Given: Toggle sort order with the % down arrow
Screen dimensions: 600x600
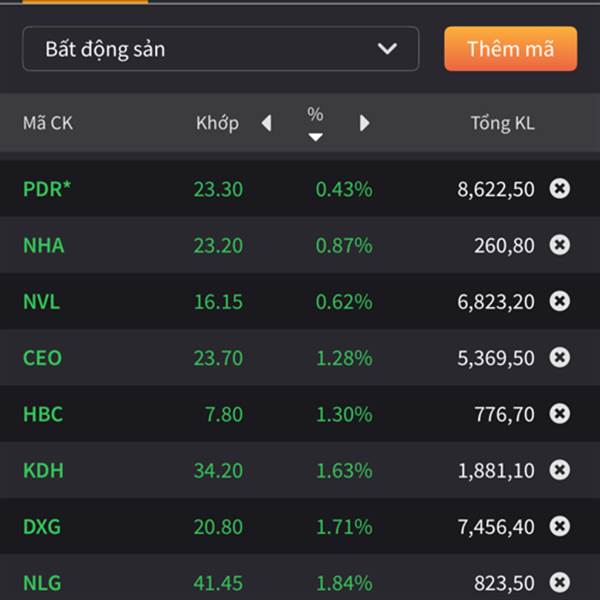Looking at the screenshot, I should [x=315, y=137].
